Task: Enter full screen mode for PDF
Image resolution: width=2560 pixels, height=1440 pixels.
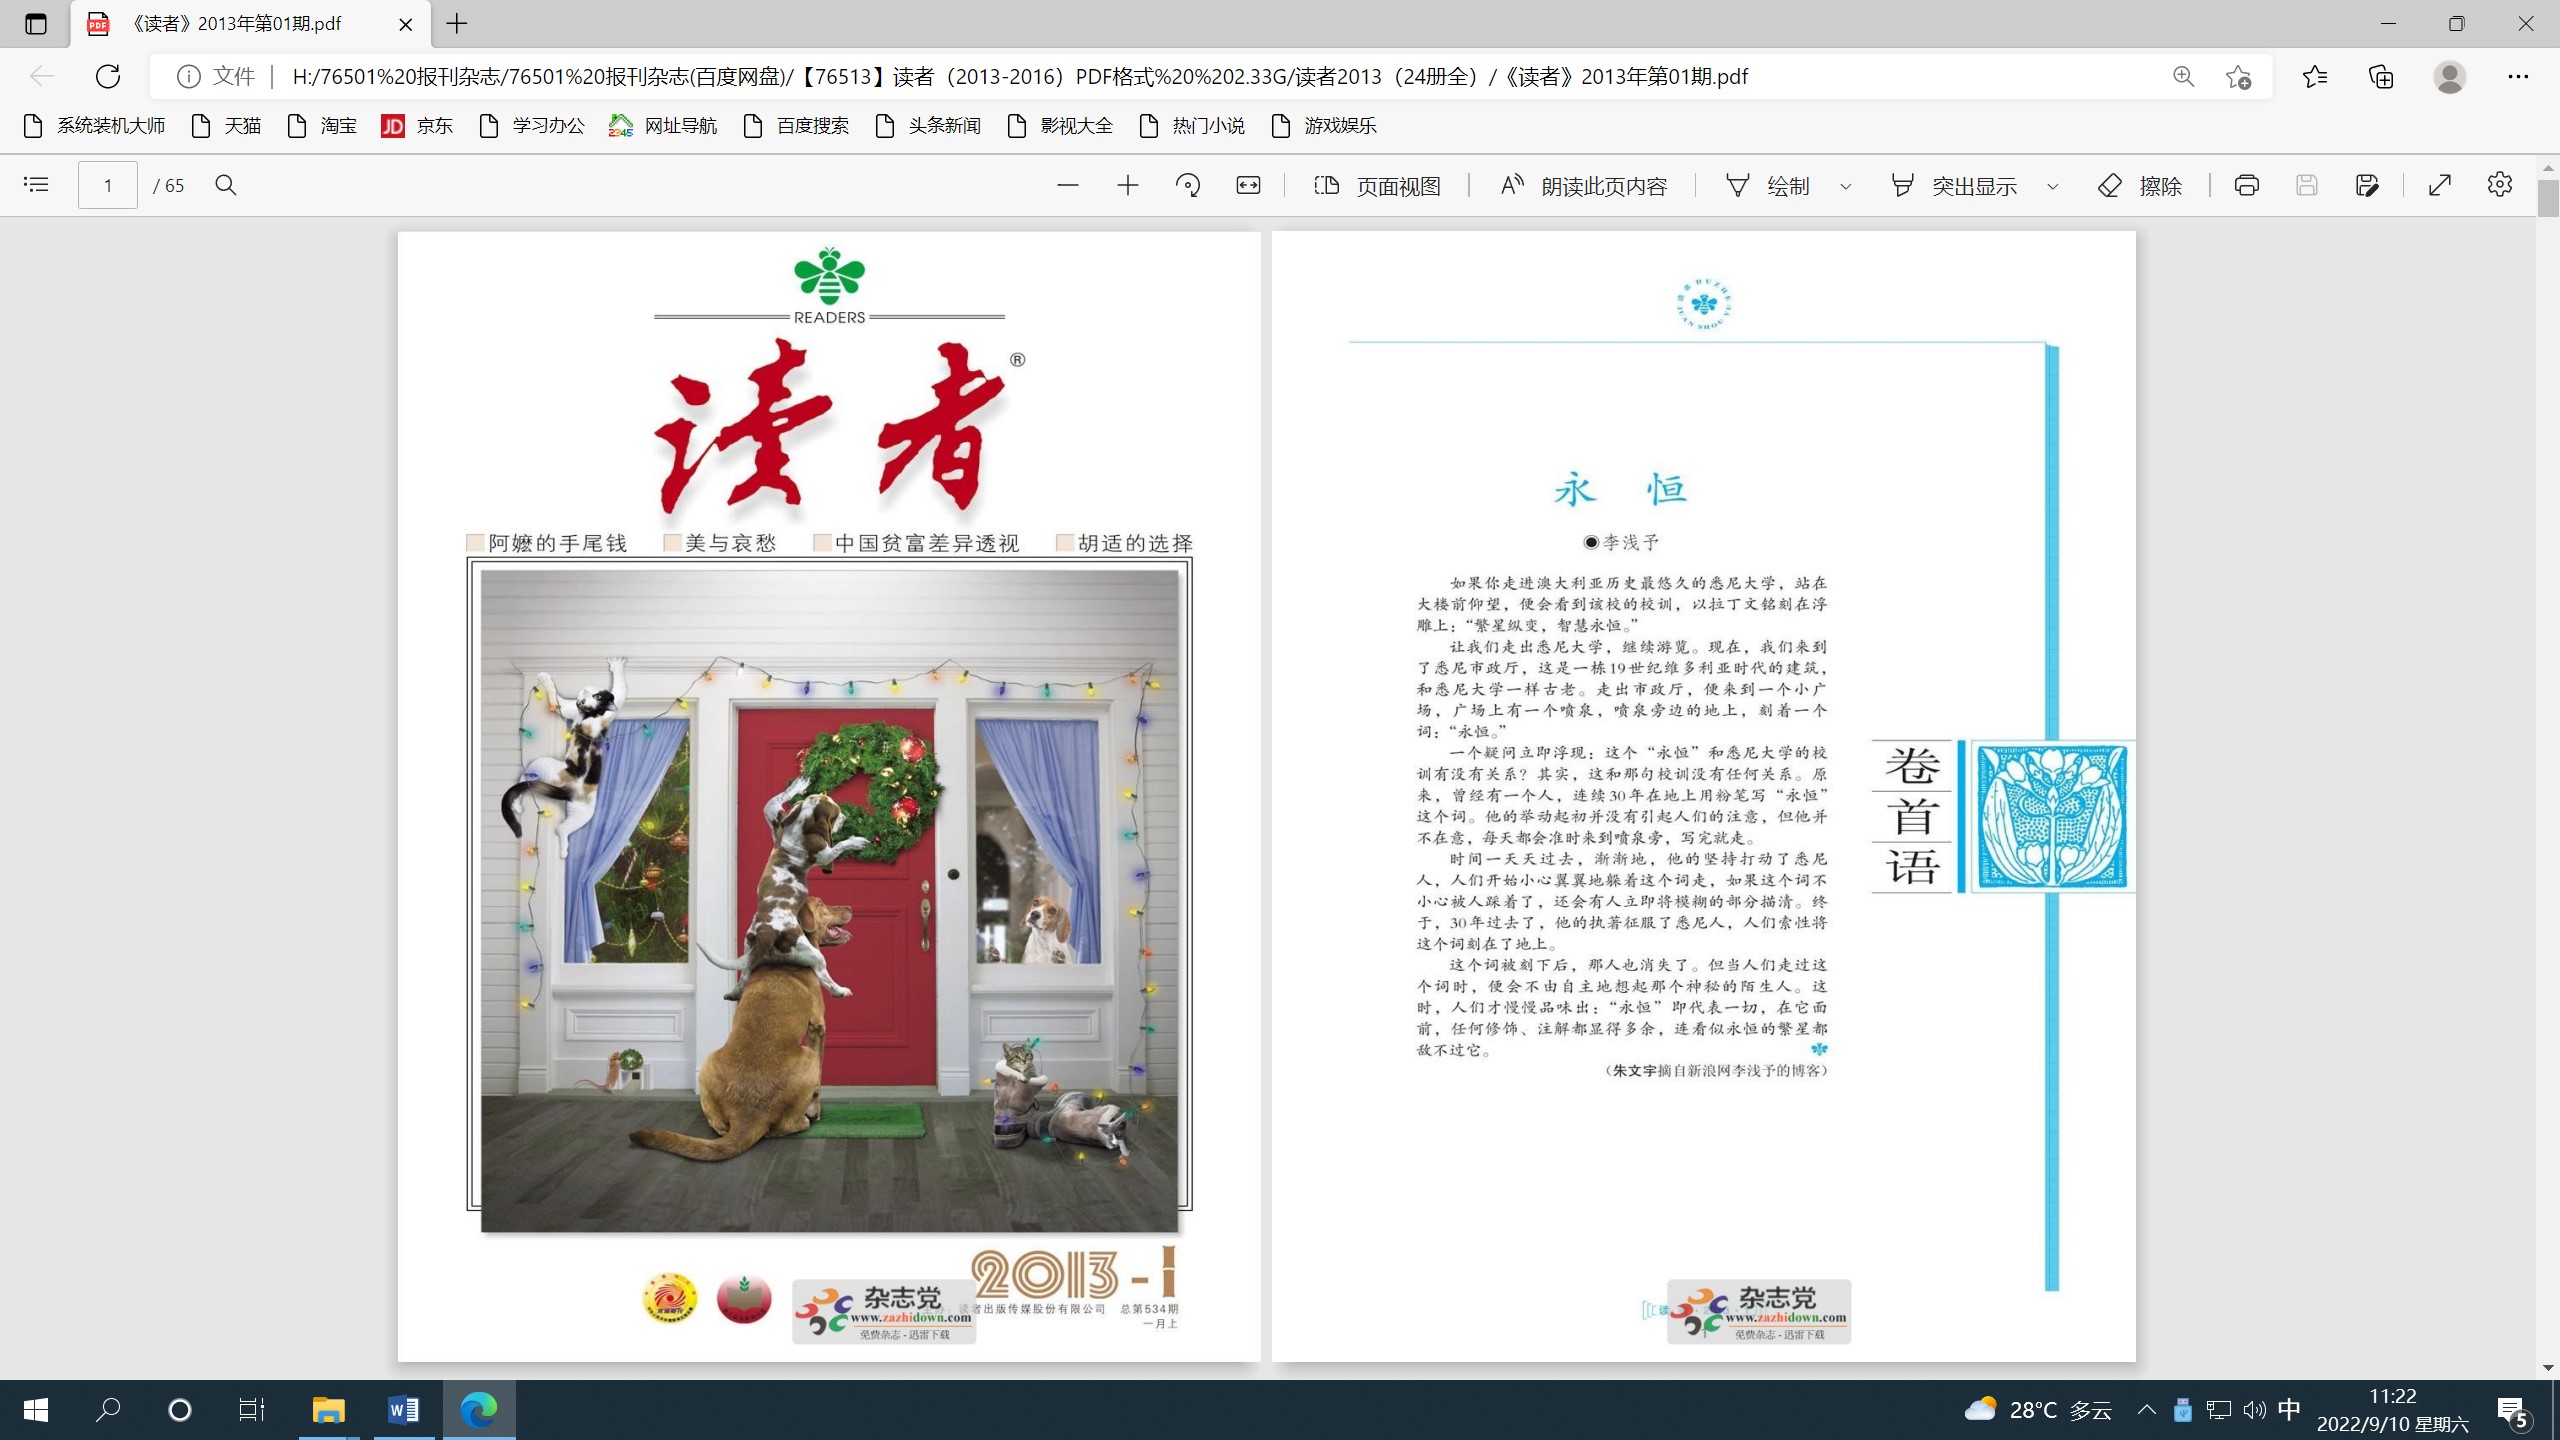Action: pyautogui.click(x=2440, y=185)
